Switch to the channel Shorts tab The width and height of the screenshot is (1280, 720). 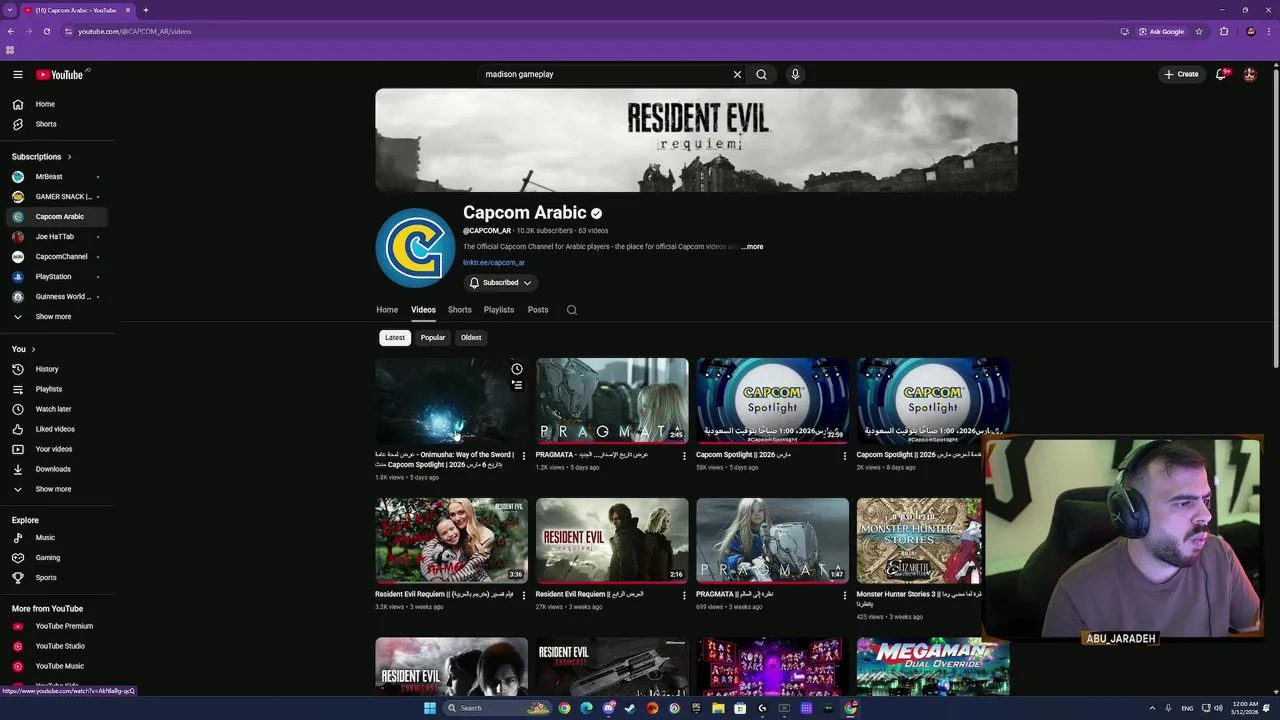(x=460, y=310)
